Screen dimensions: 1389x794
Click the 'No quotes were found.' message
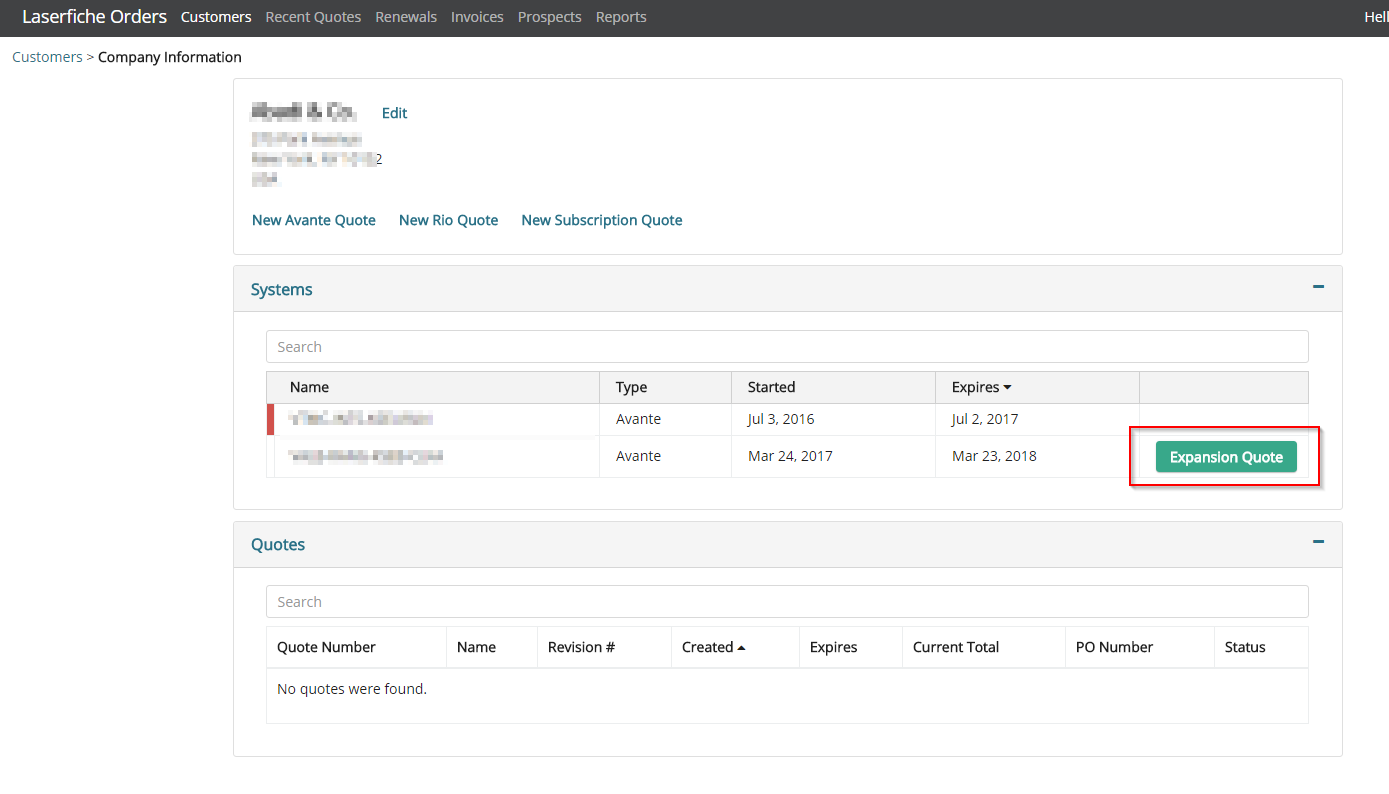point(352,689)
